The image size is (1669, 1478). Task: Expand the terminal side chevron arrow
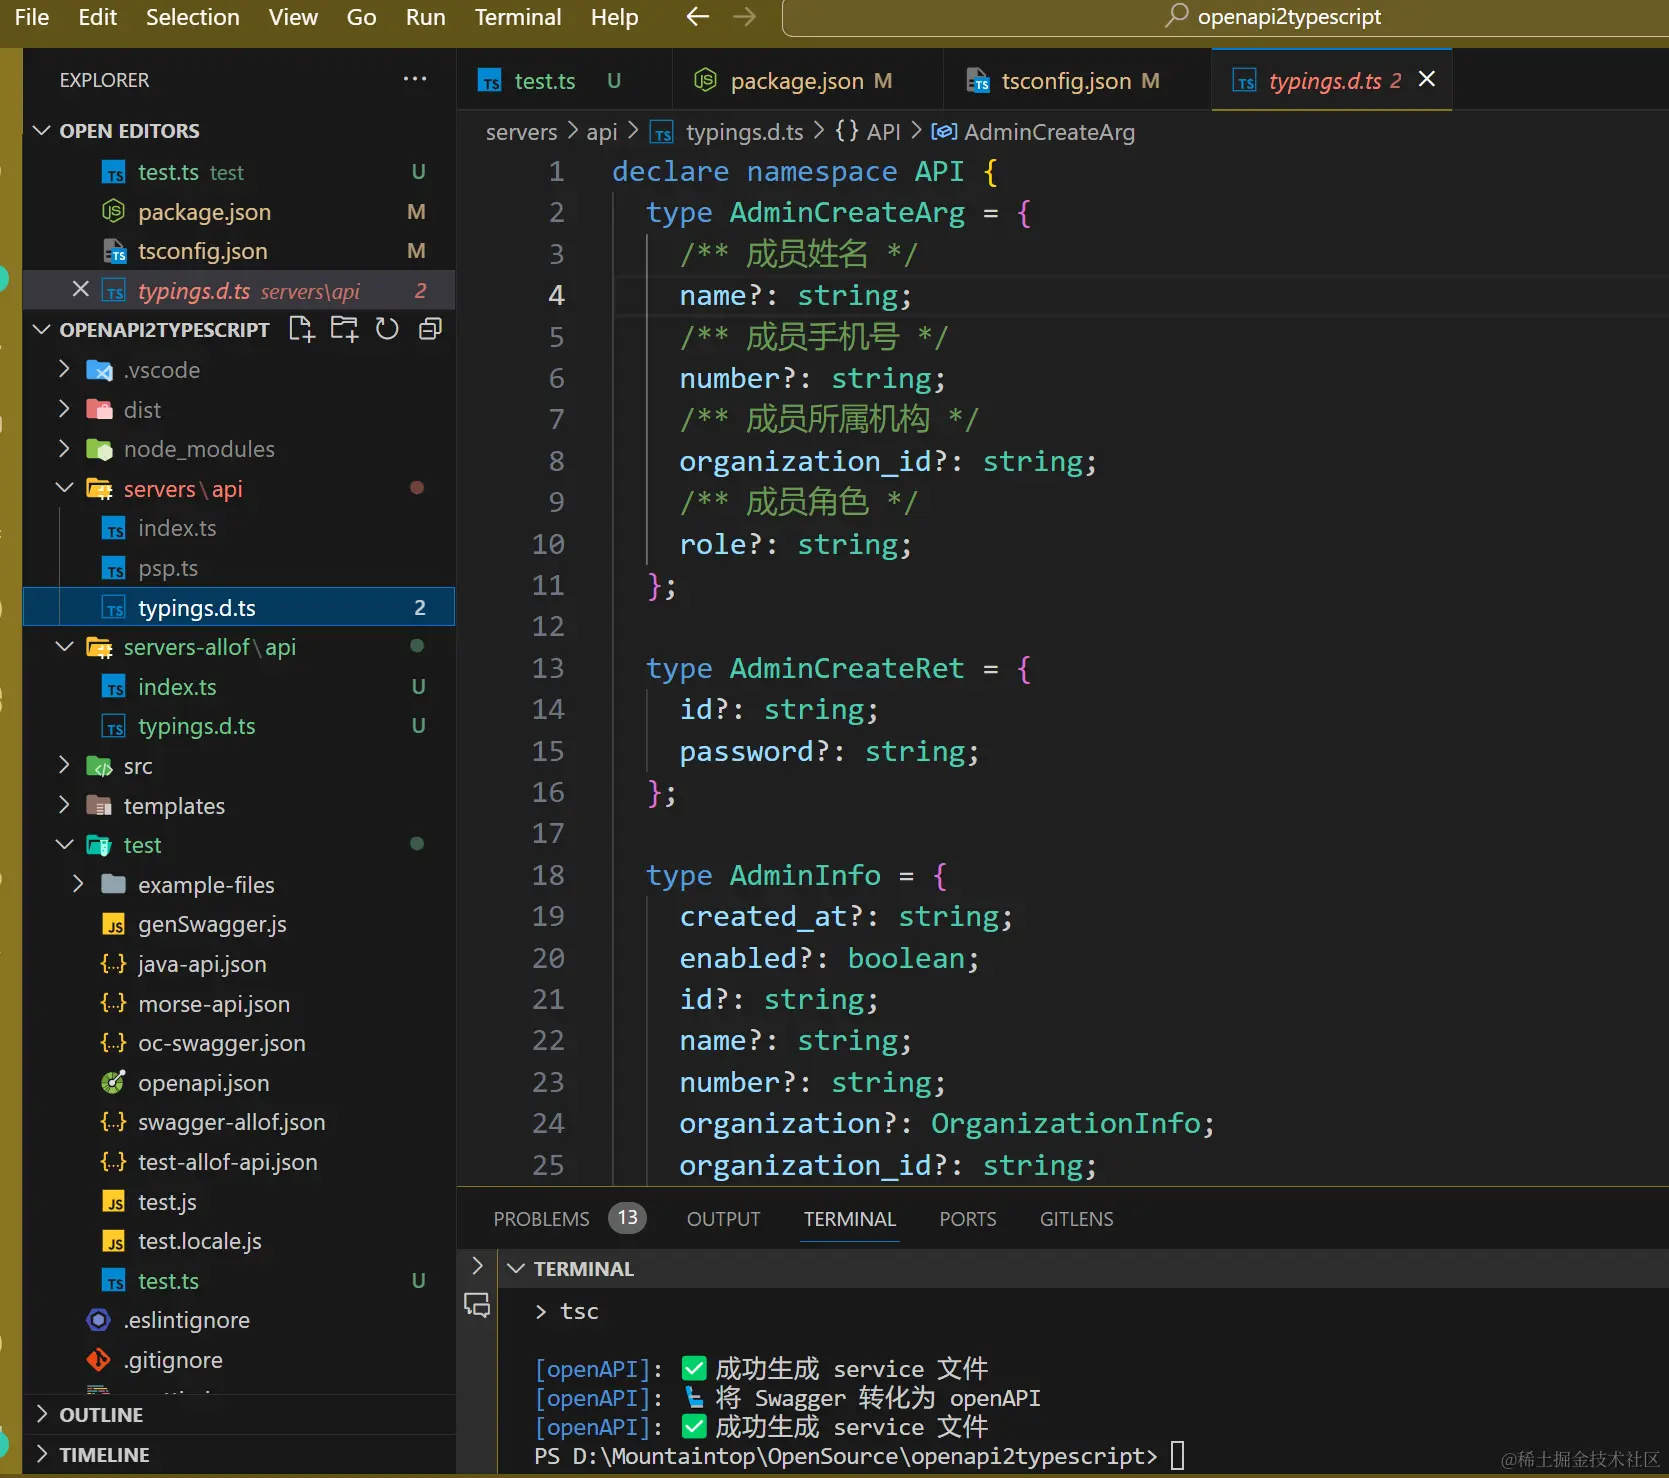477,1266
